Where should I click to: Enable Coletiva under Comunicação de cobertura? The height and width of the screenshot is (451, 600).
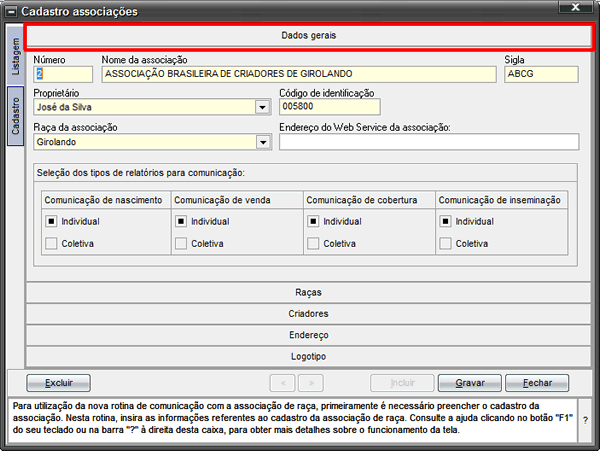[x=313, y=243]
